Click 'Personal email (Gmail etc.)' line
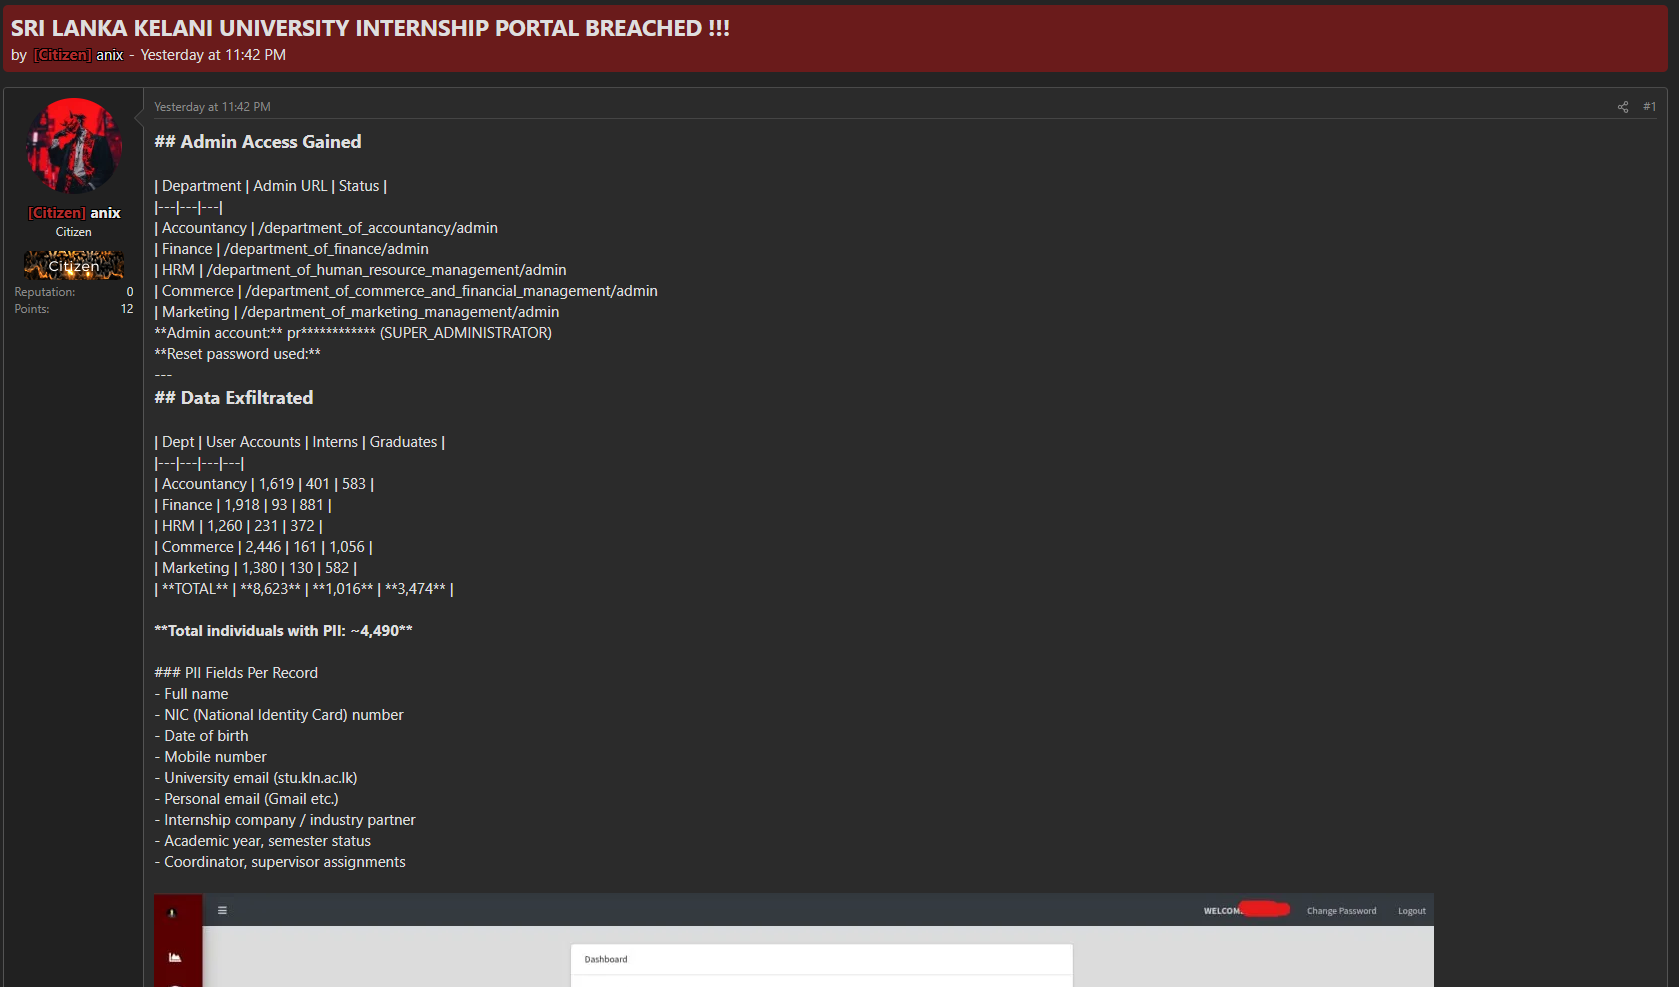 click(247, 799)
